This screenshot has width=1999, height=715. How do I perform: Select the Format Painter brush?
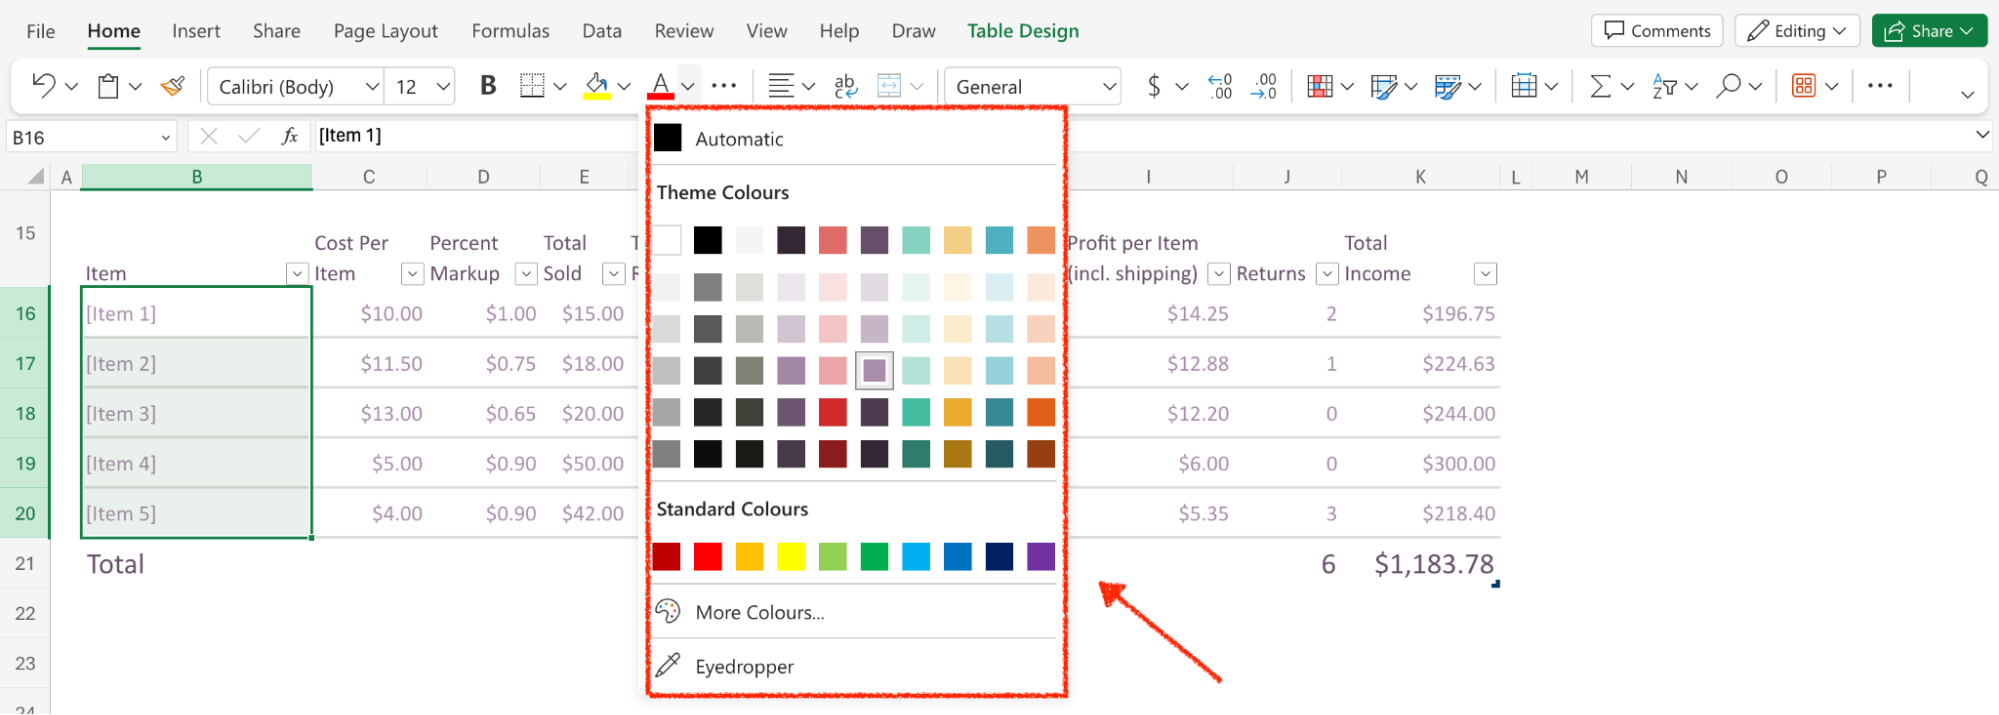tap(173, 86)
